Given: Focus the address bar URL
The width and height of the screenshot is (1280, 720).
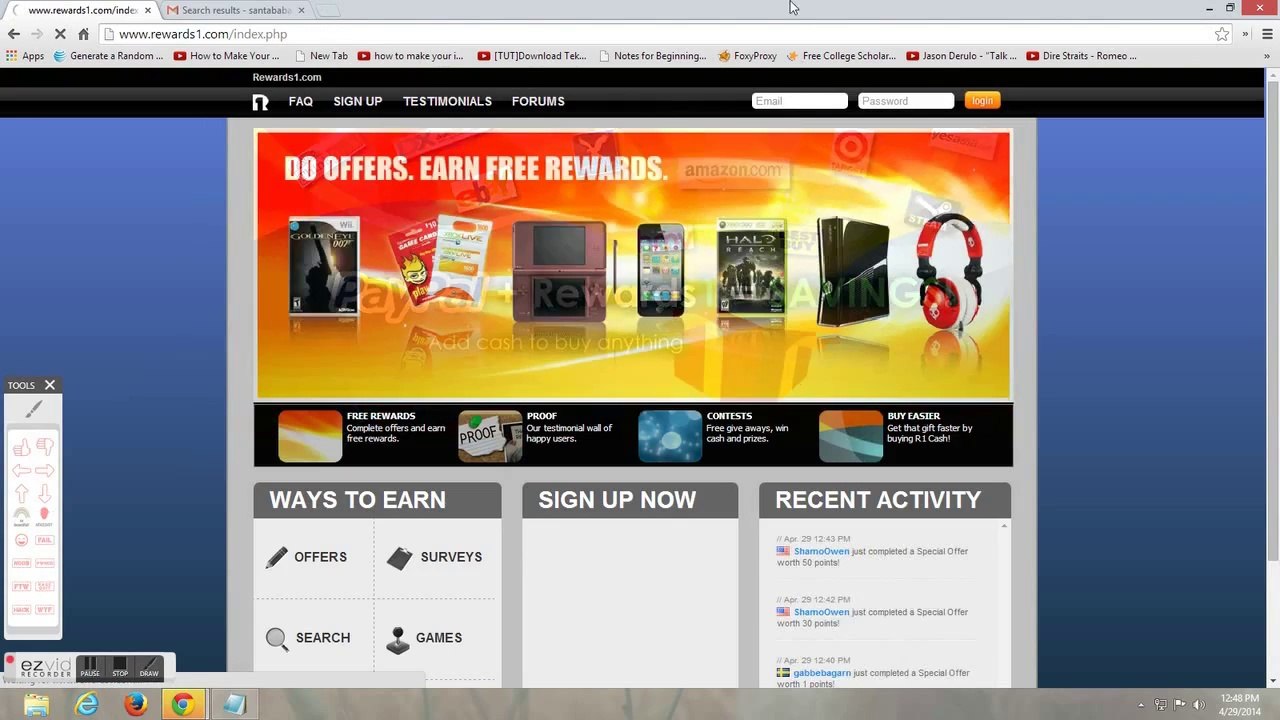Looking at the screenshot, I should coord(203,34).
